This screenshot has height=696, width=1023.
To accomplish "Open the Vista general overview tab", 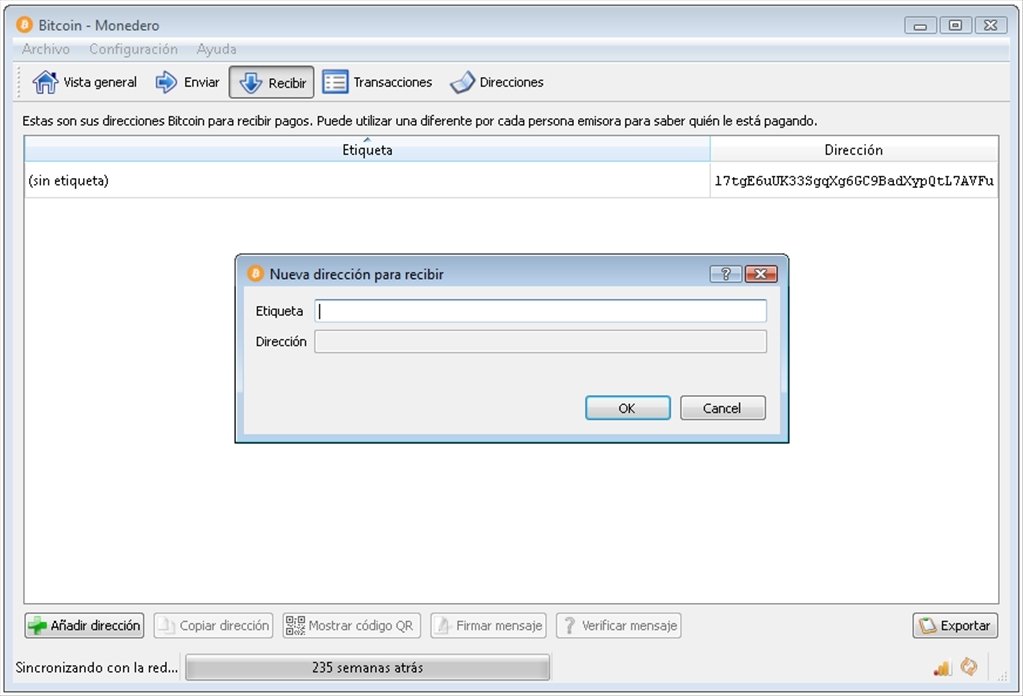I will [x=85, y=82].
